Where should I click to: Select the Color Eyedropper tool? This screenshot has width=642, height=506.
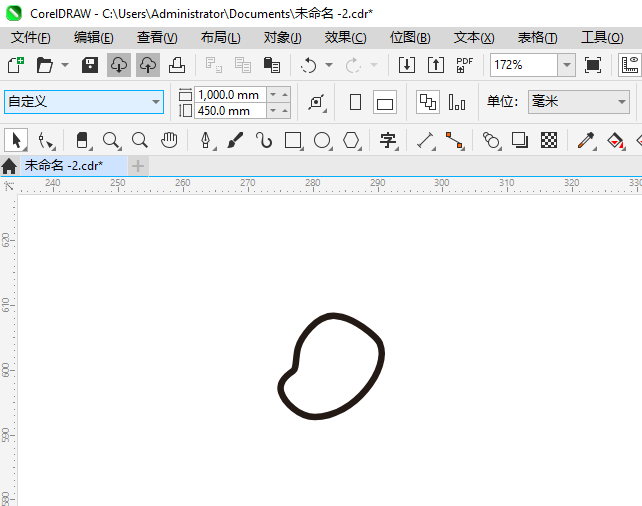(x=586, y=140)
